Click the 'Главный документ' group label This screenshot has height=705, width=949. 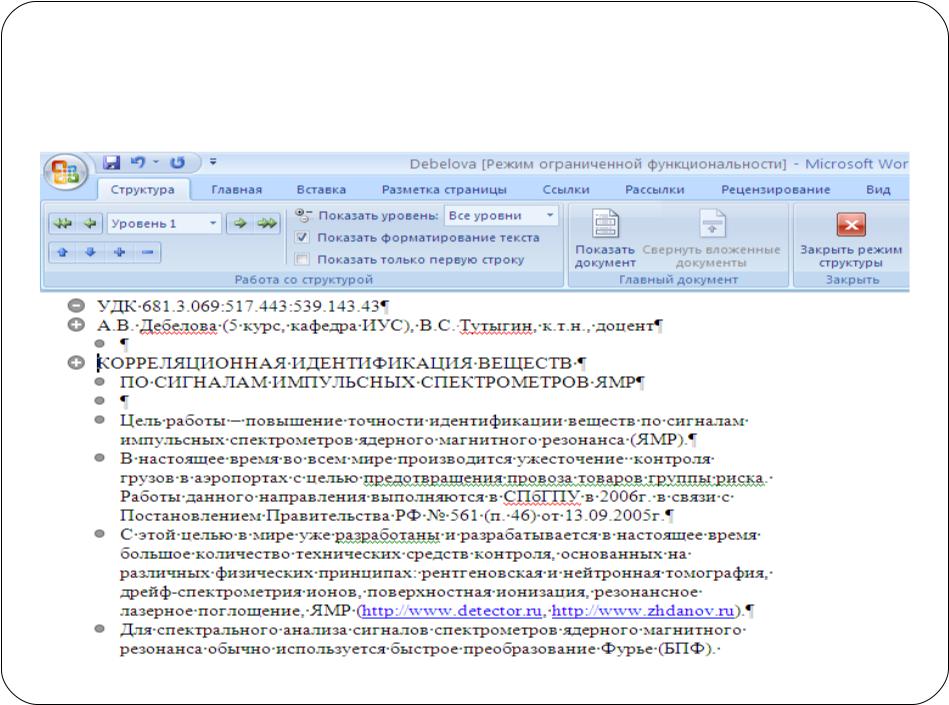pyautogui.click(x=678, y=280)
